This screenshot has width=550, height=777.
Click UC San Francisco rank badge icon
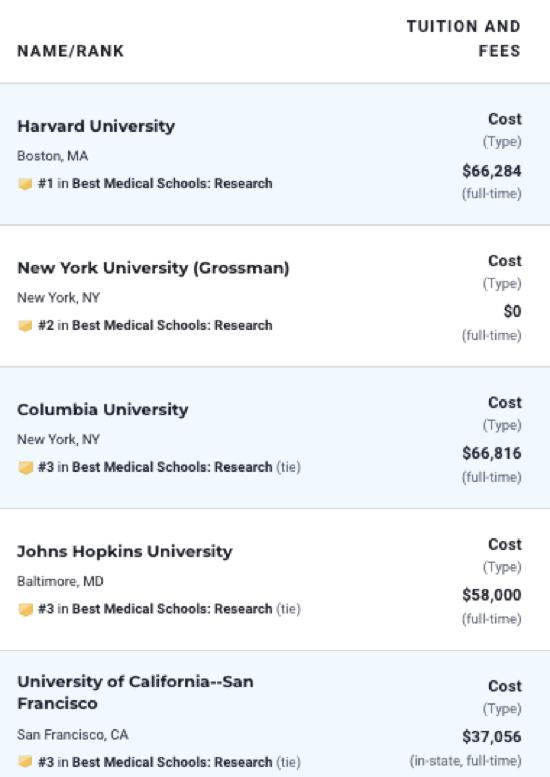tap(25, 761)
